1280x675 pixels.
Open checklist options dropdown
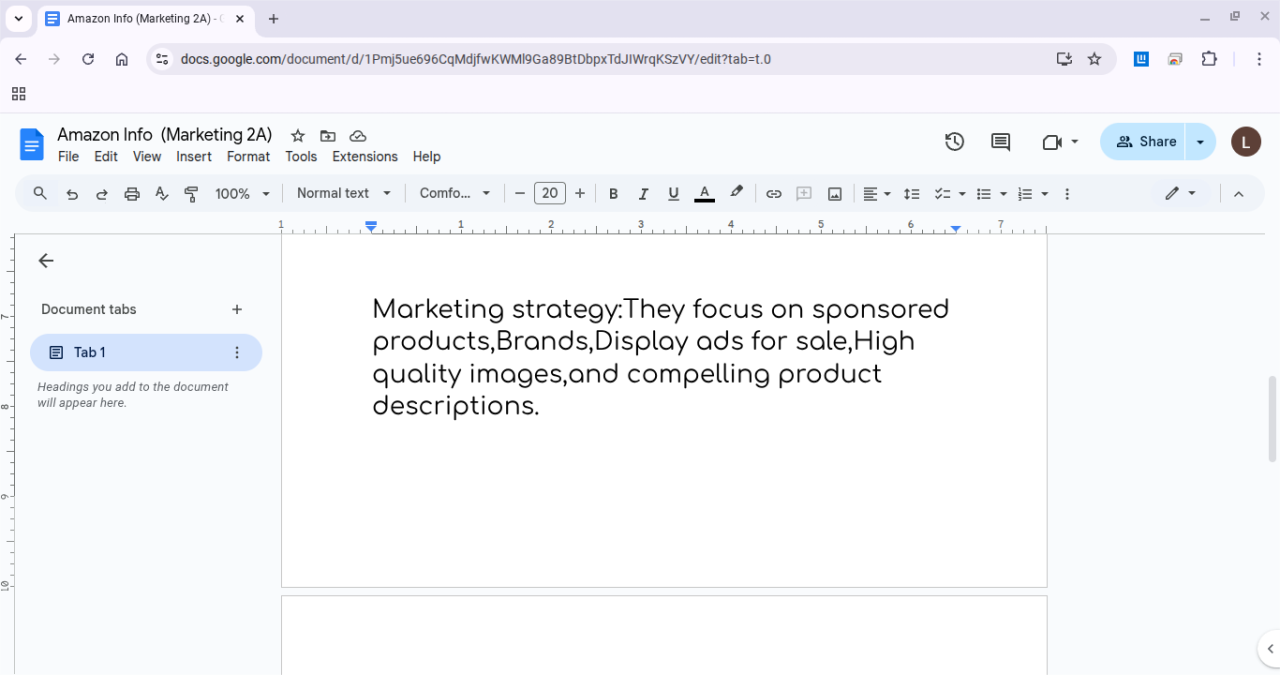click(949, 194)
